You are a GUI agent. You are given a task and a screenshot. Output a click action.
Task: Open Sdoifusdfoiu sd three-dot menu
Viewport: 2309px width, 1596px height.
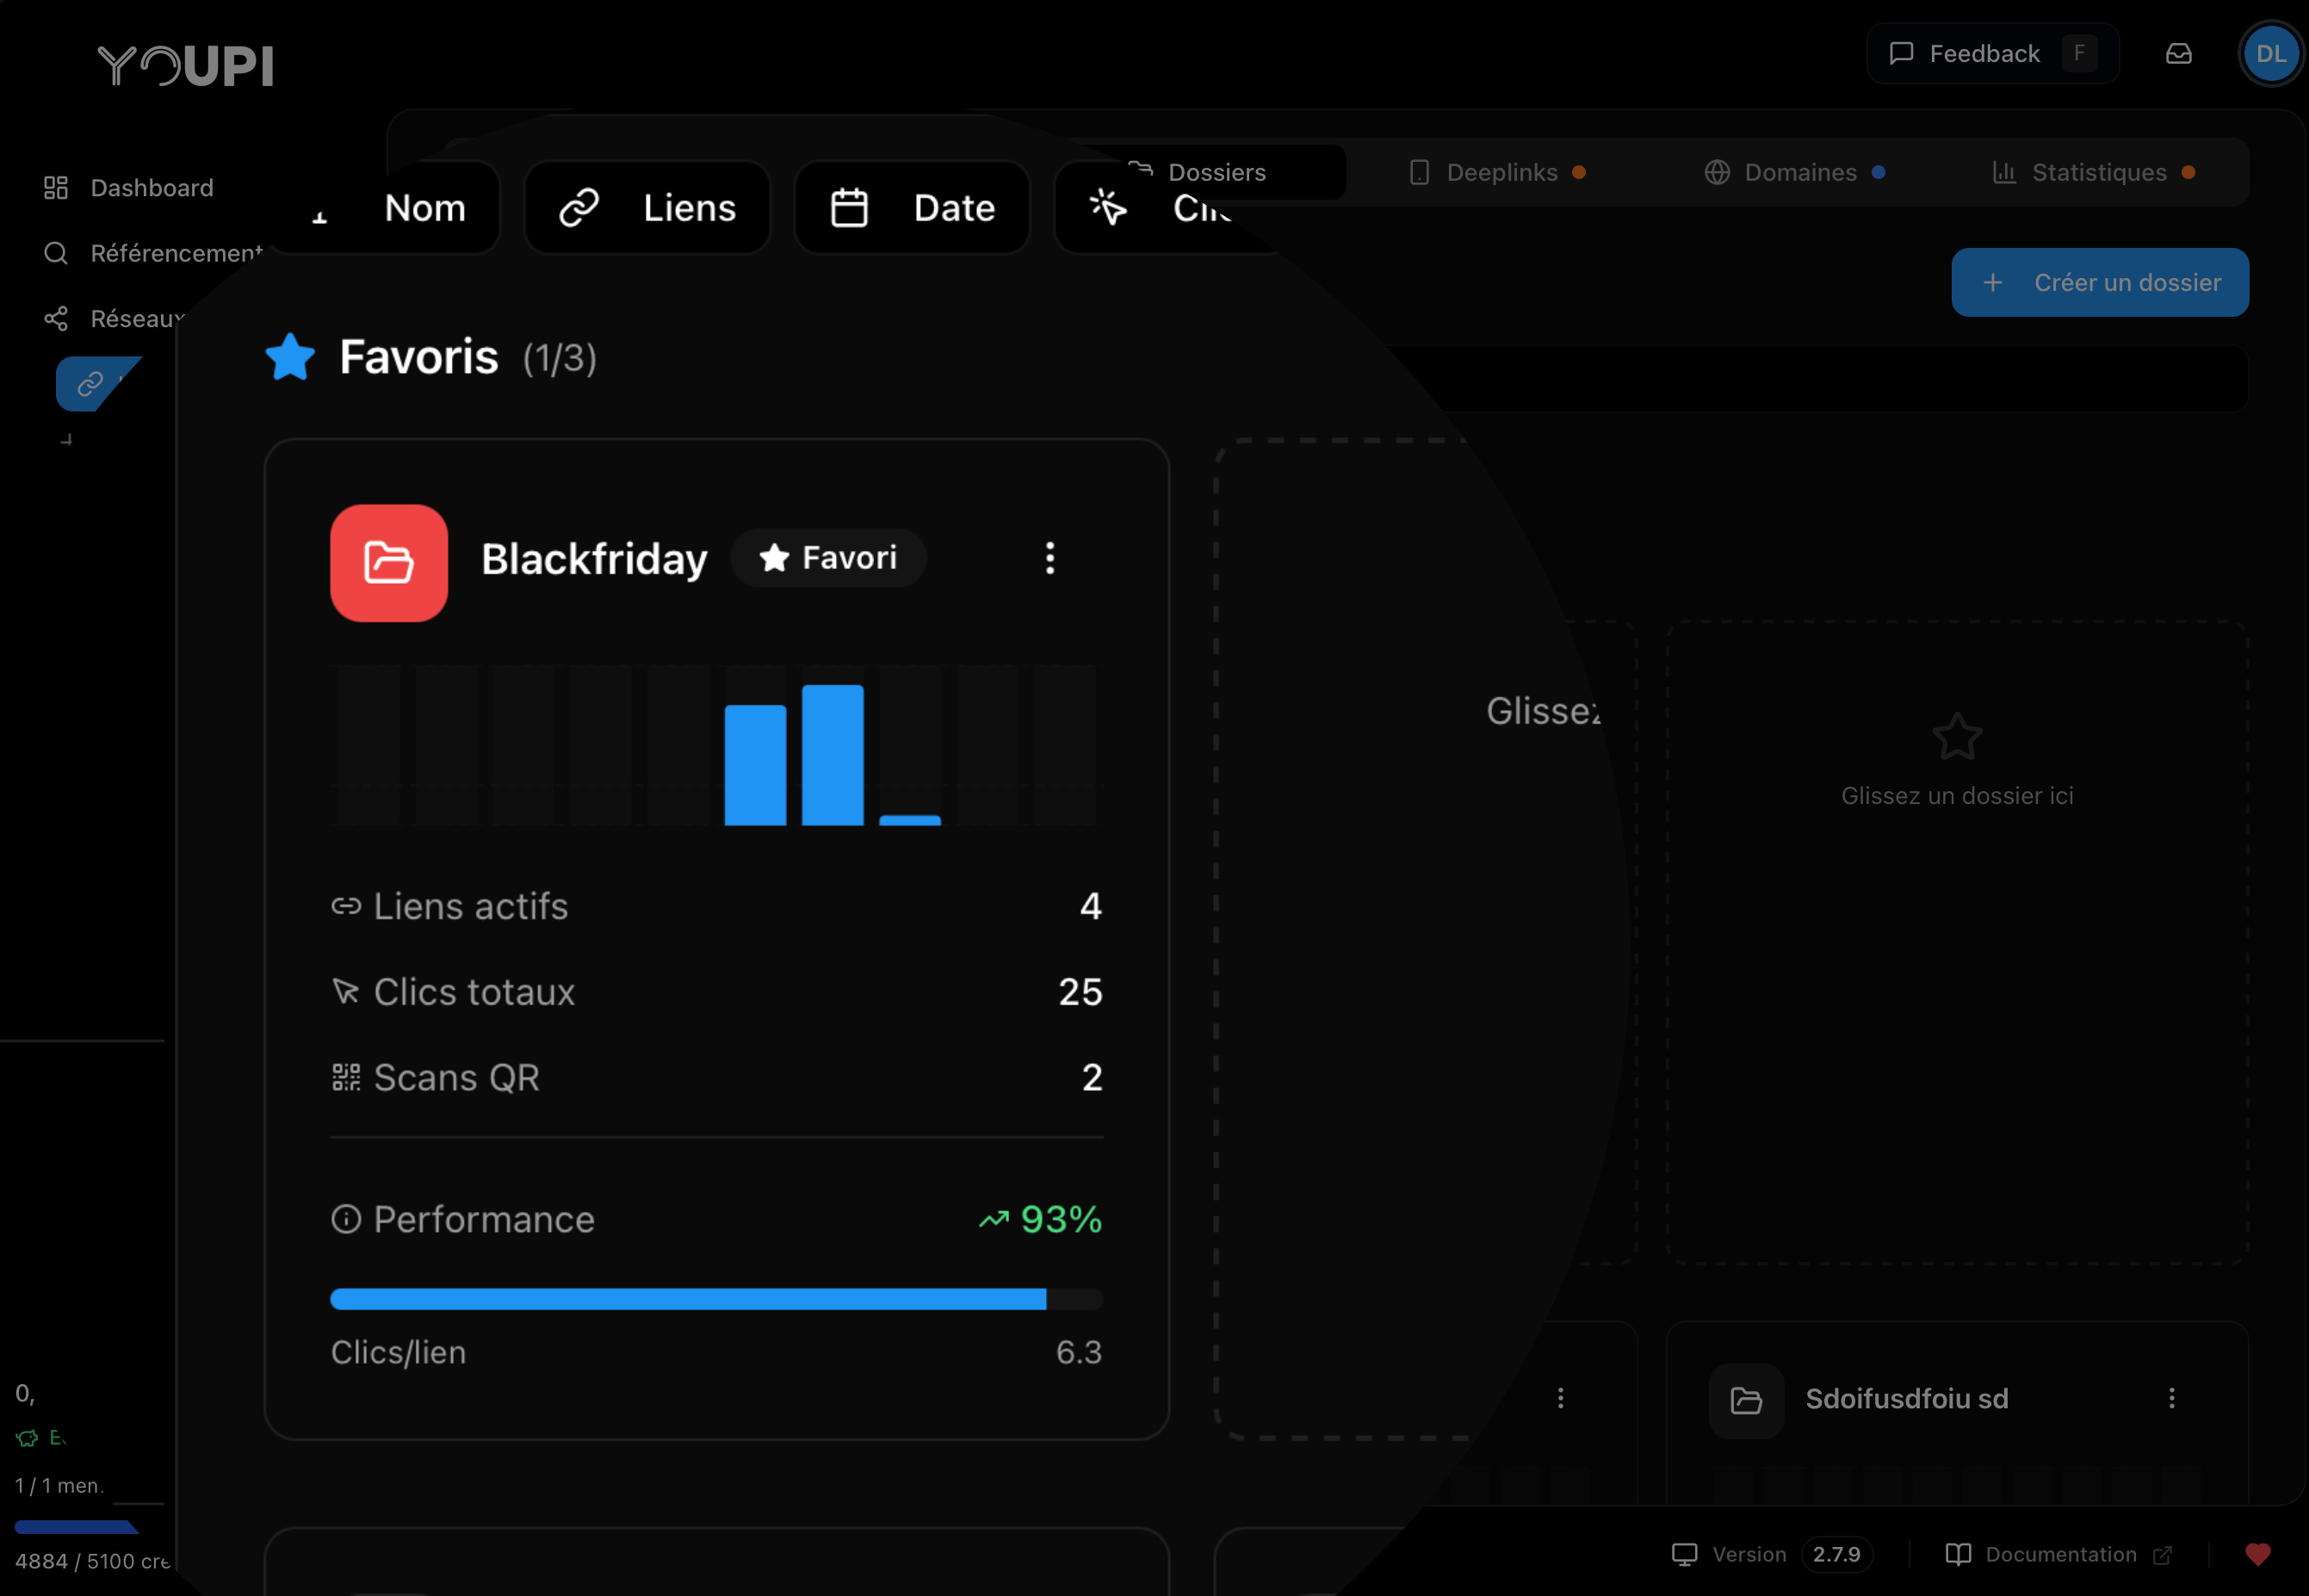[2171, 1398]
